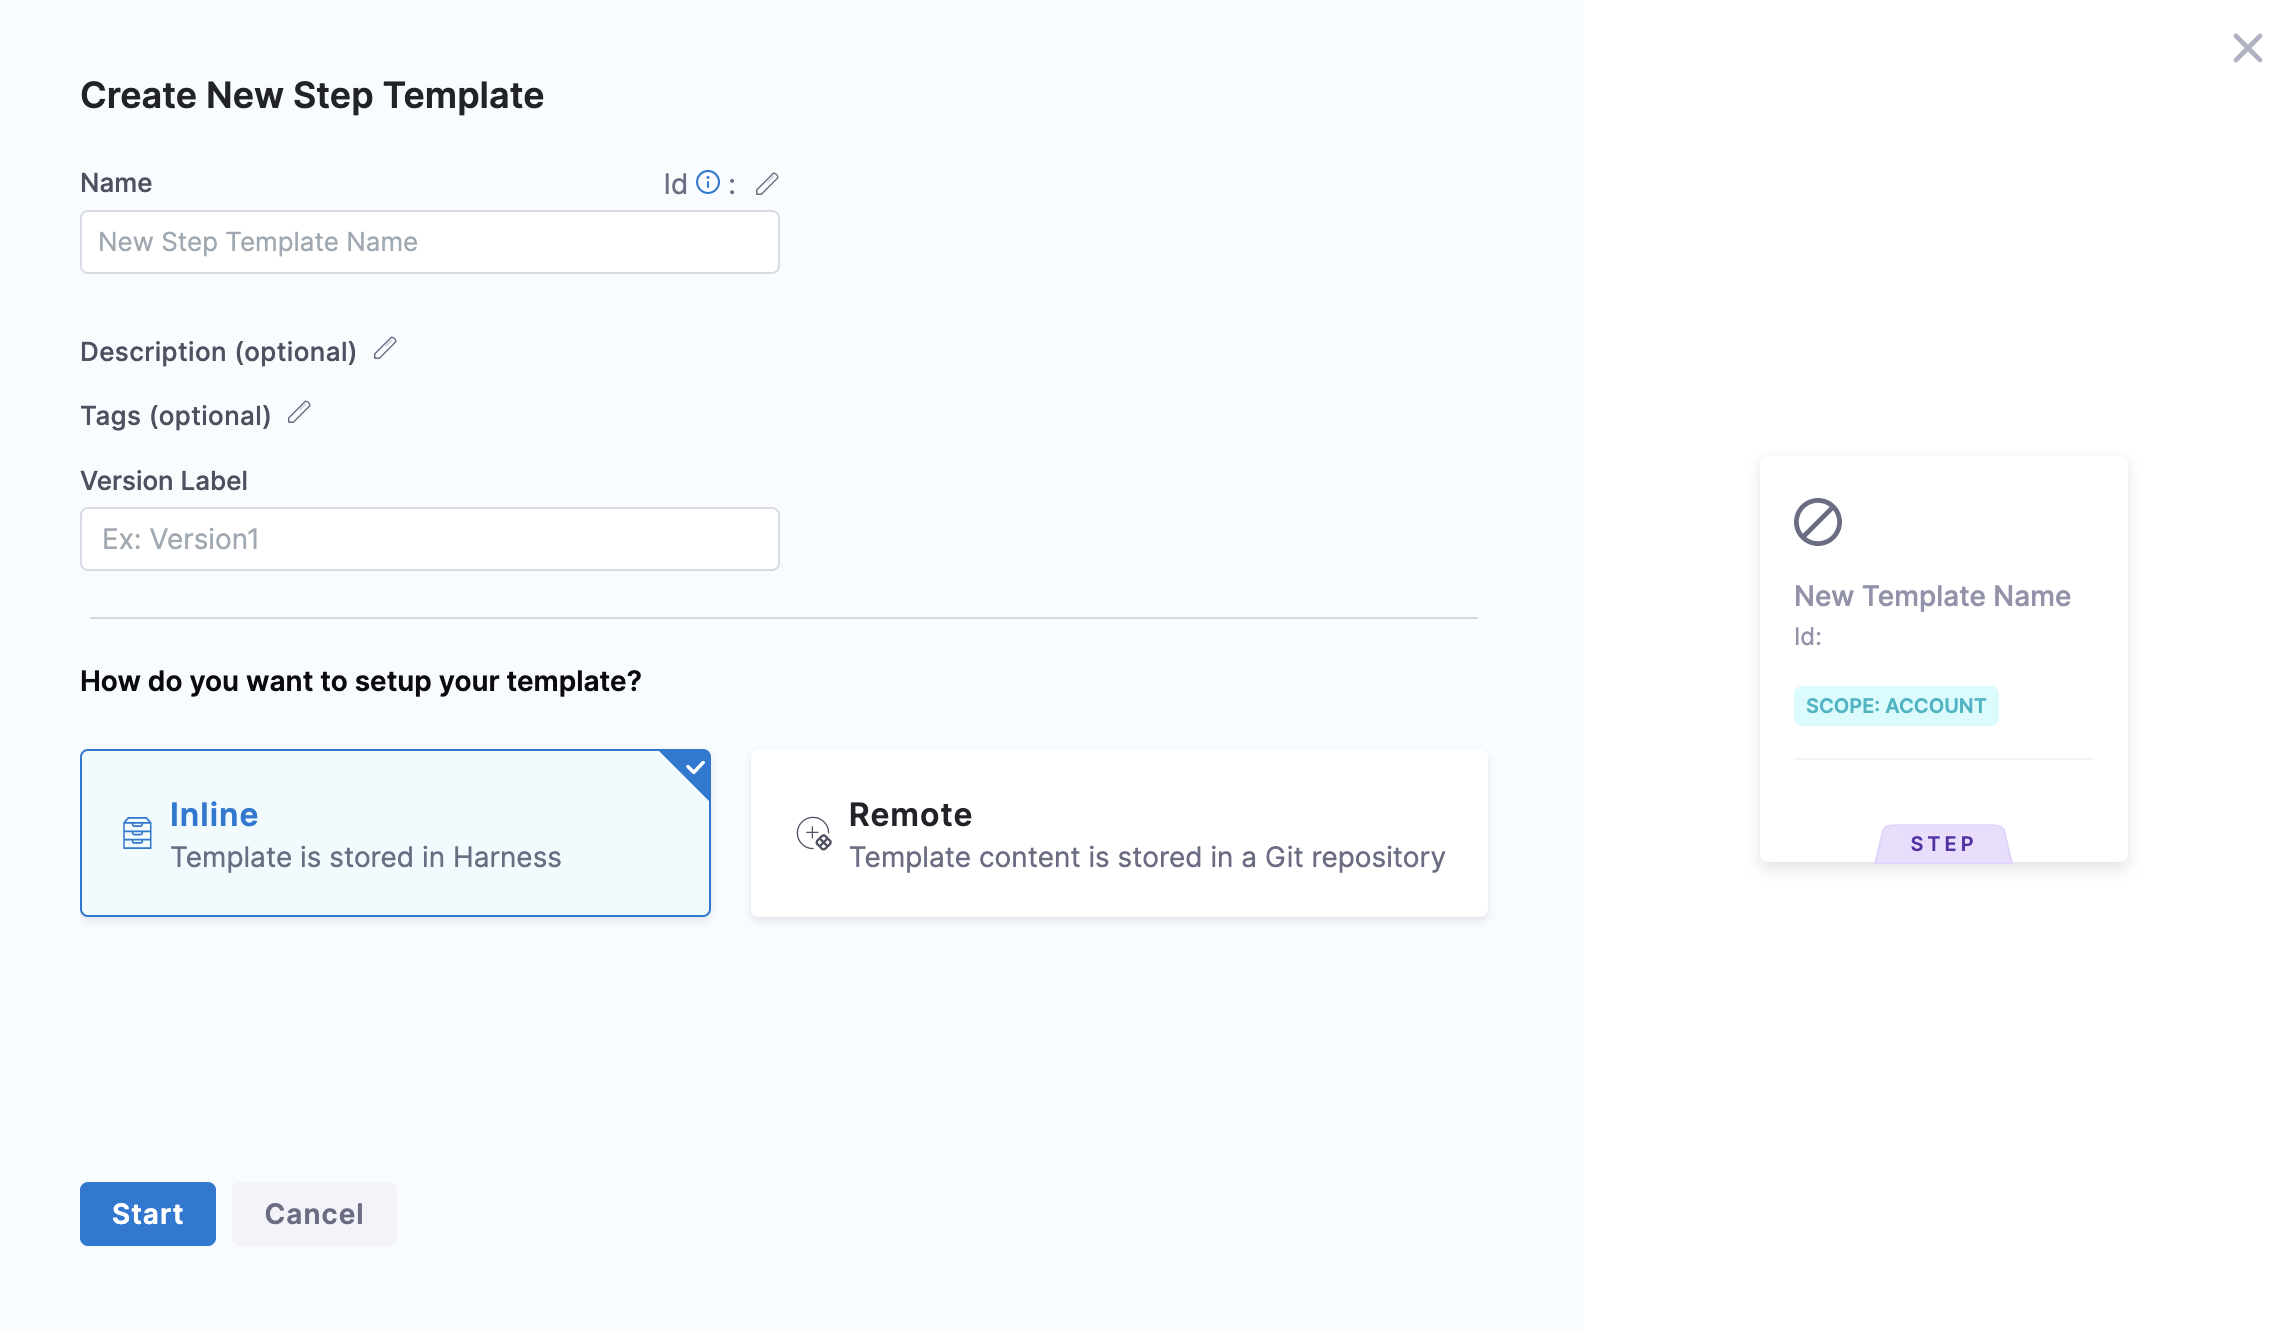Click the Tags edit pencil icon
The image size is (2290, 1332).
[299, 413]
